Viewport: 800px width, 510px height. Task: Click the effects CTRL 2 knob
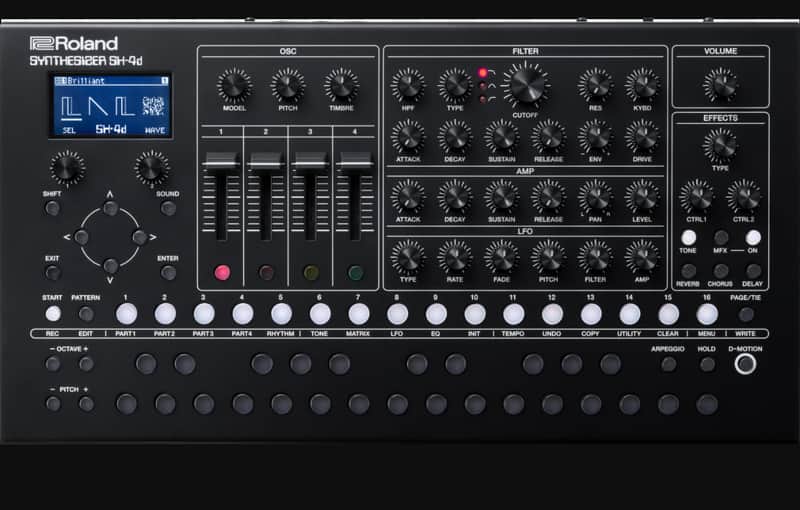(x=744, y=197)
